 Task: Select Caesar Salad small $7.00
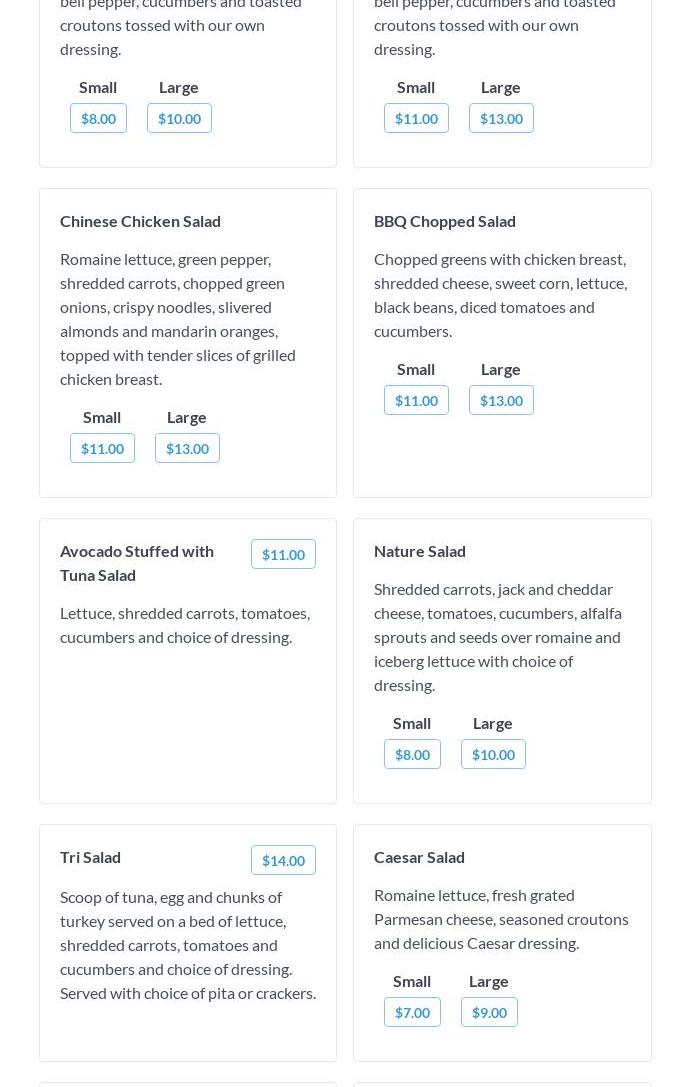(412, 1011)
